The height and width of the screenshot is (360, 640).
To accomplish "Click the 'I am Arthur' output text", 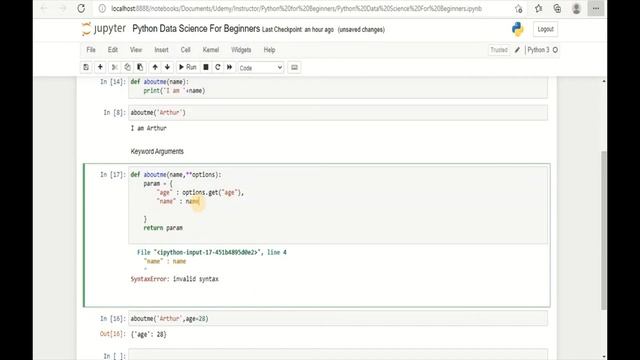I will [149, 128].
